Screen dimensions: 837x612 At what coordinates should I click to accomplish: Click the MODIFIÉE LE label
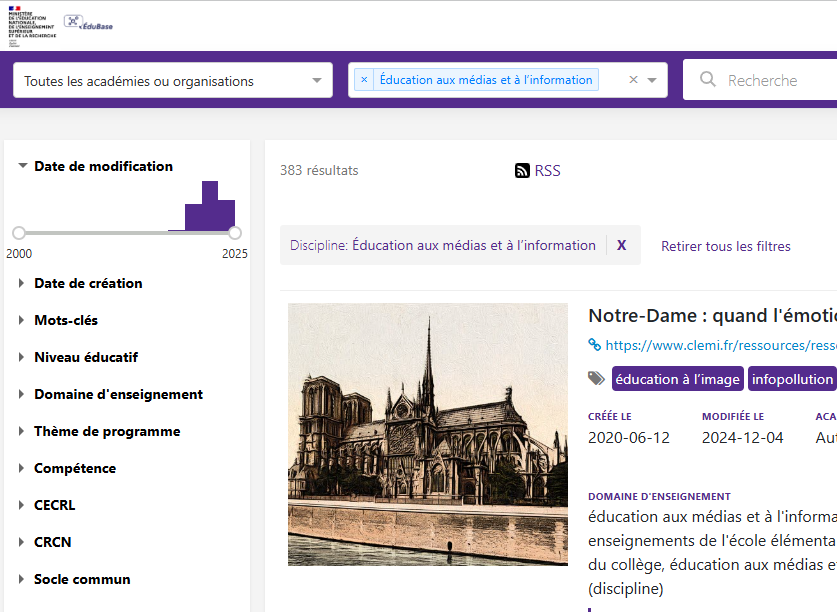coord(733,417)
